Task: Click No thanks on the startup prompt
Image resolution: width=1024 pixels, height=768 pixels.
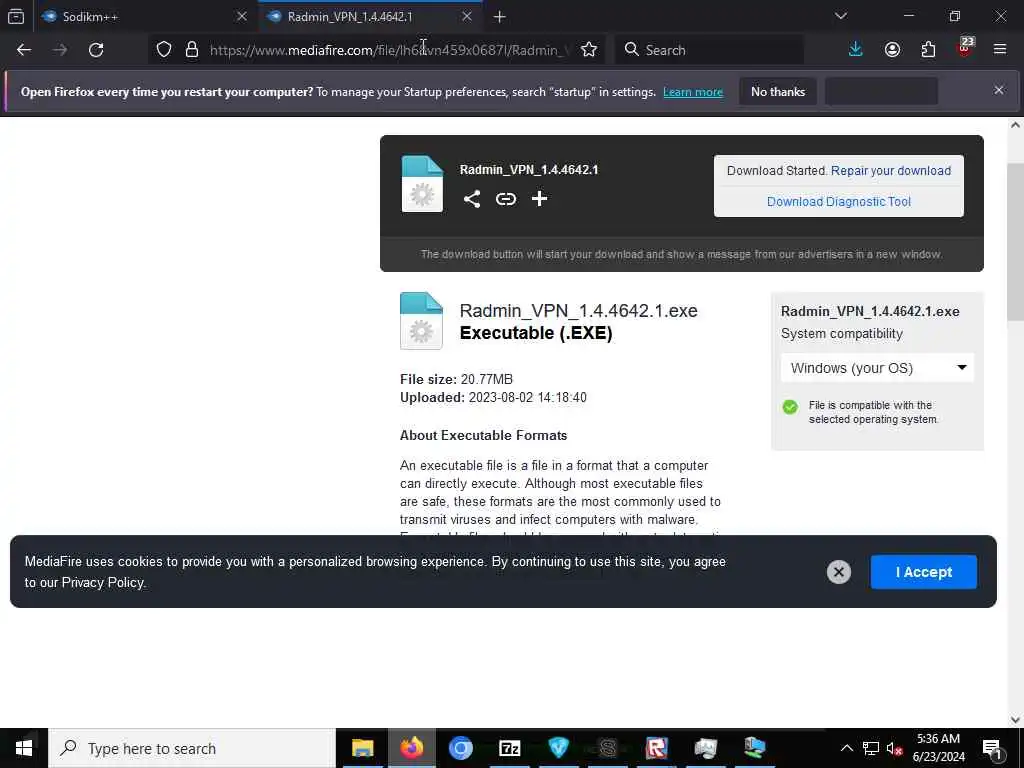Action: (778, 91)
